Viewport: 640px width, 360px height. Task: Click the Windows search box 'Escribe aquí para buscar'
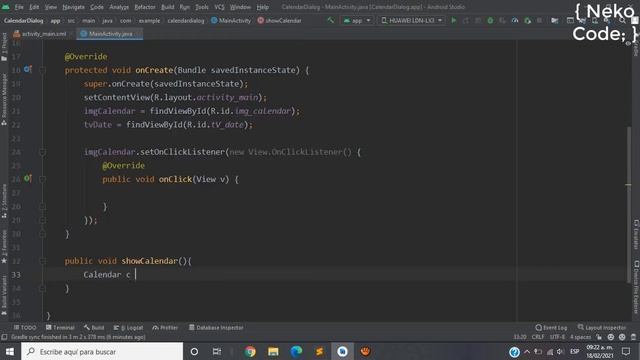(102, 351)
